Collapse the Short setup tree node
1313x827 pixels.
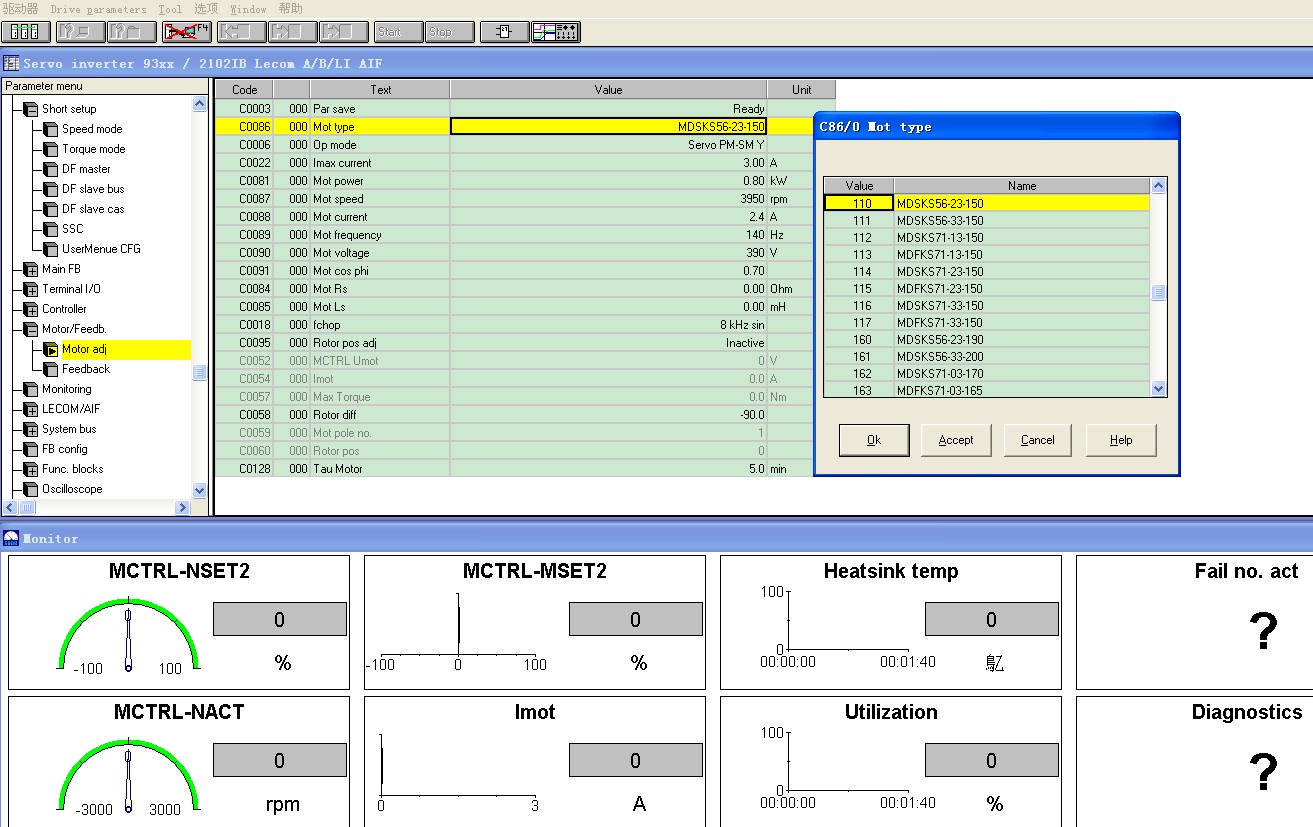30,109
